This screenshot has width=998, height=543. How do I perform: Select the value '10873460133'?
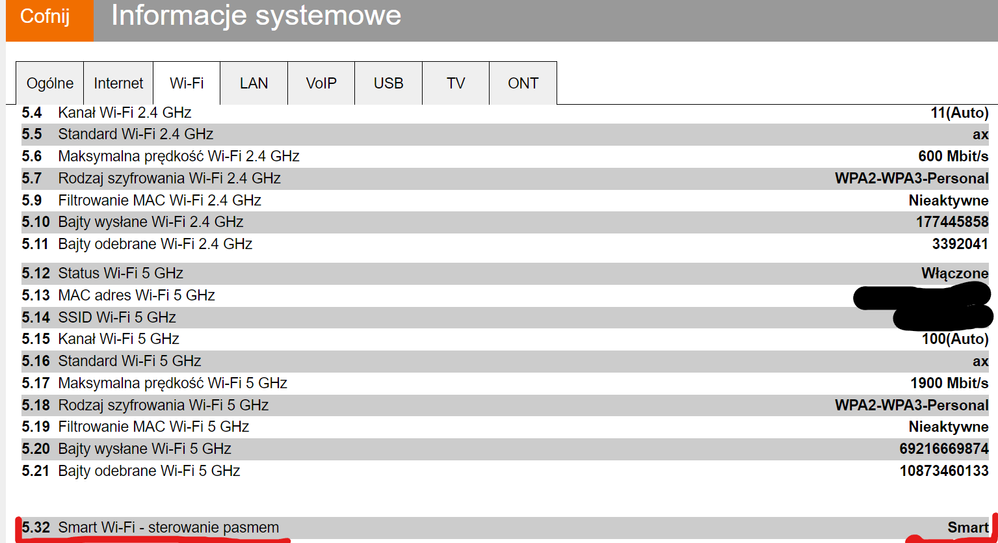pyautogui.click(x=944, y=471)
